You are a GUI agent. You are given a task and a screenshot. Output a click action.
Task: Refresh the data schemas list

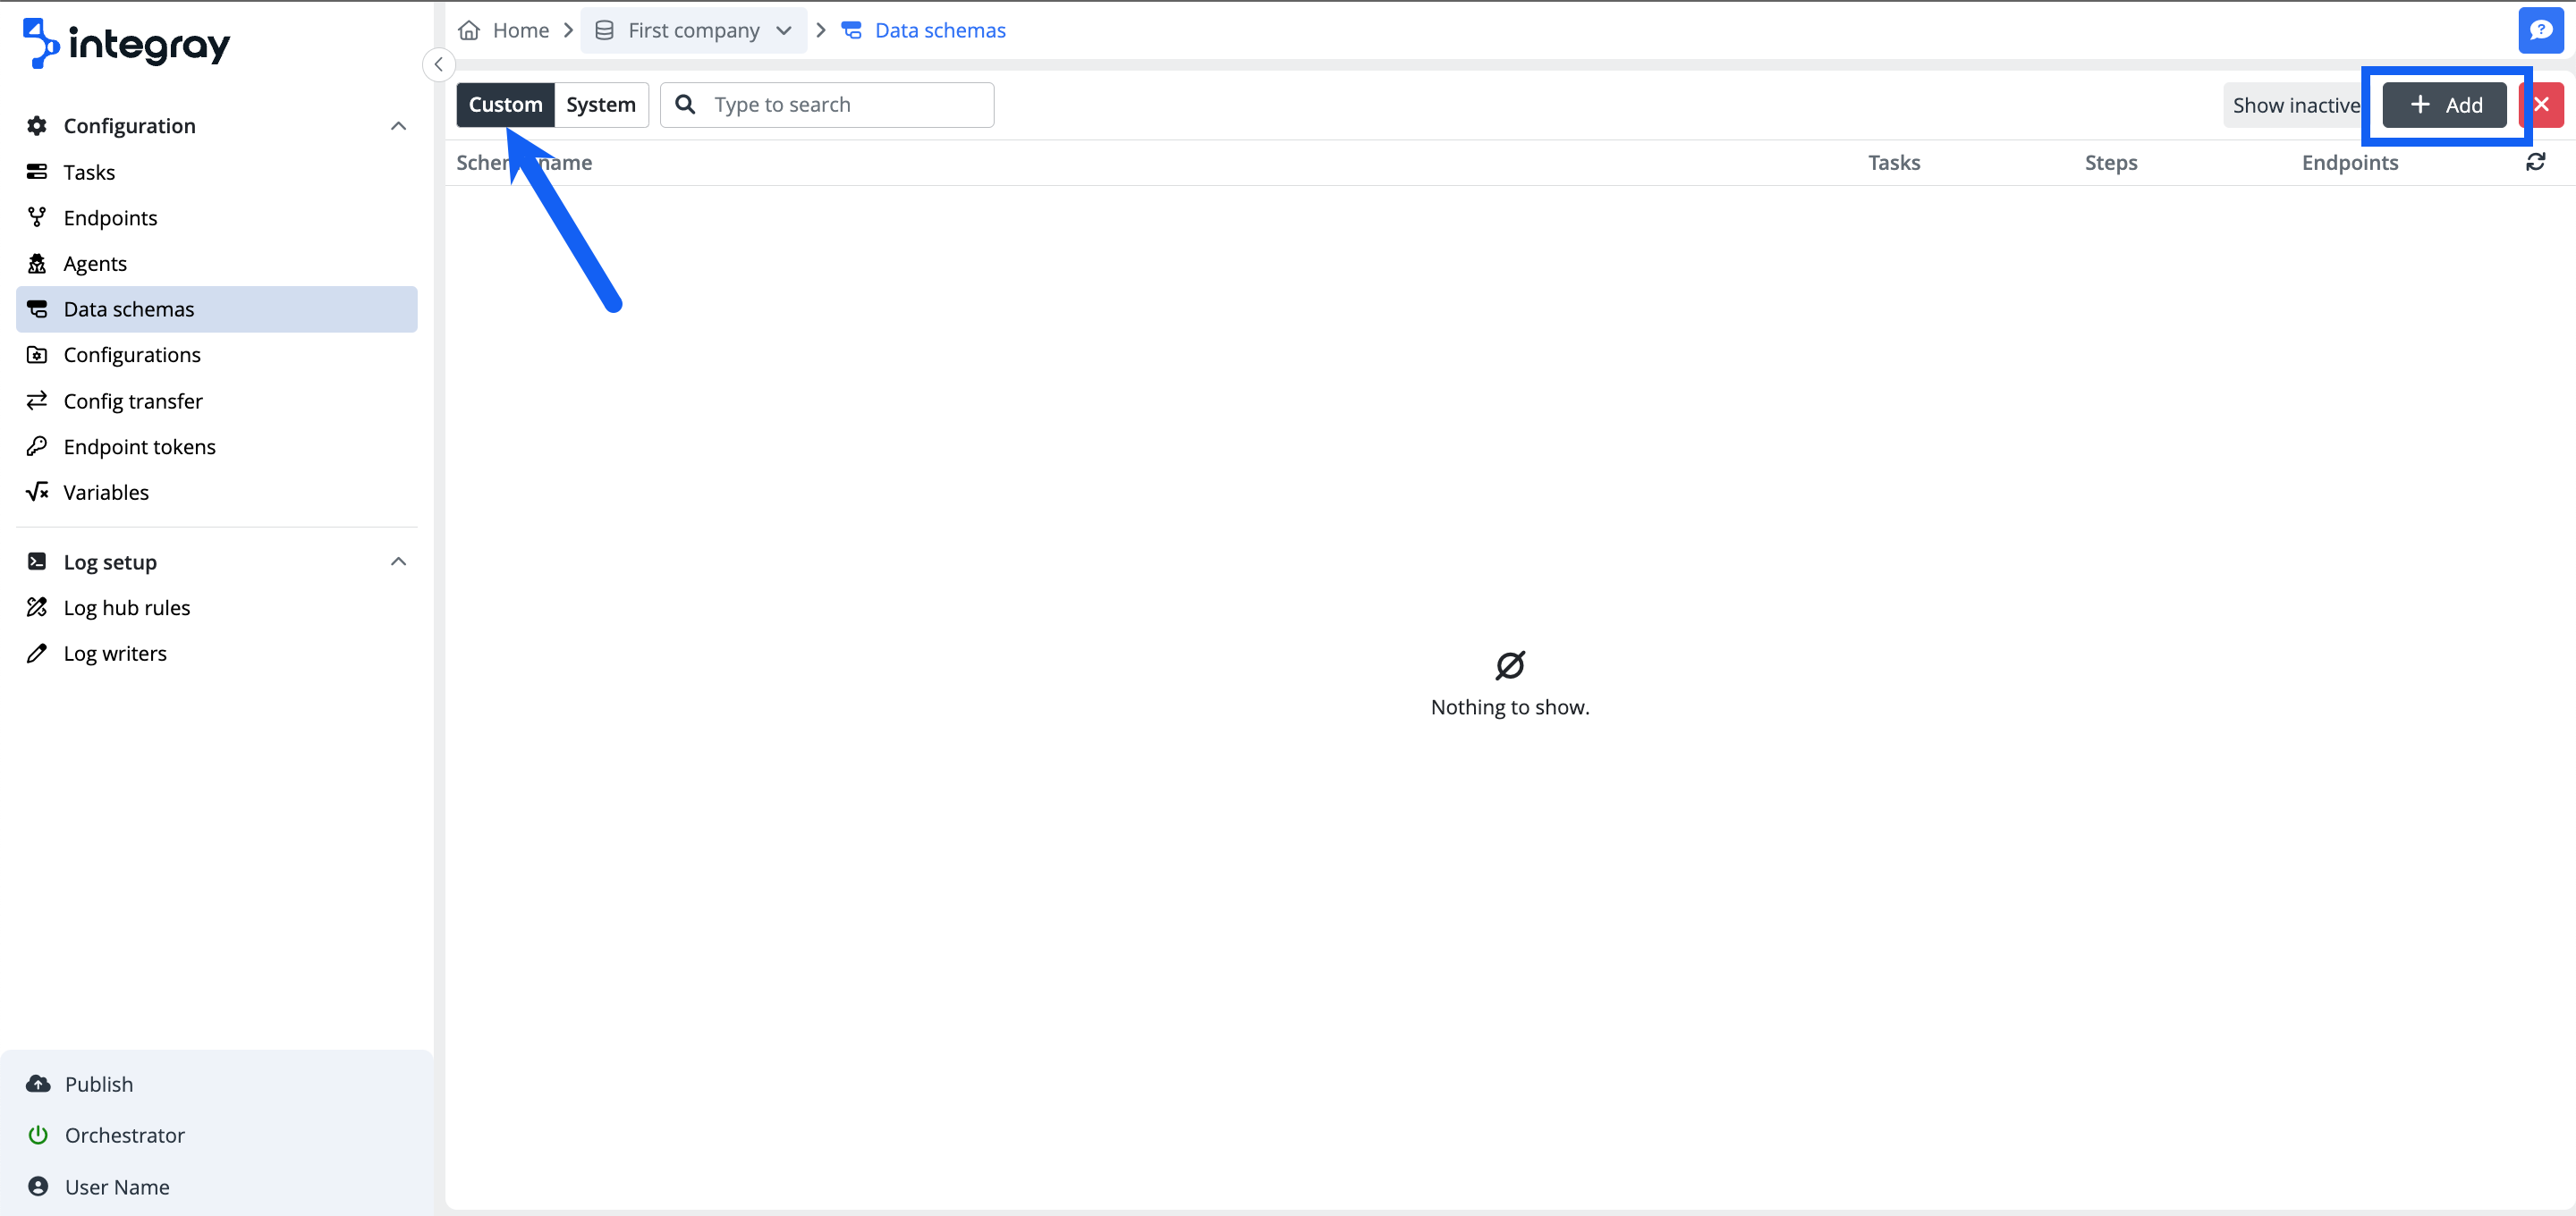(x=2537, y=161)
